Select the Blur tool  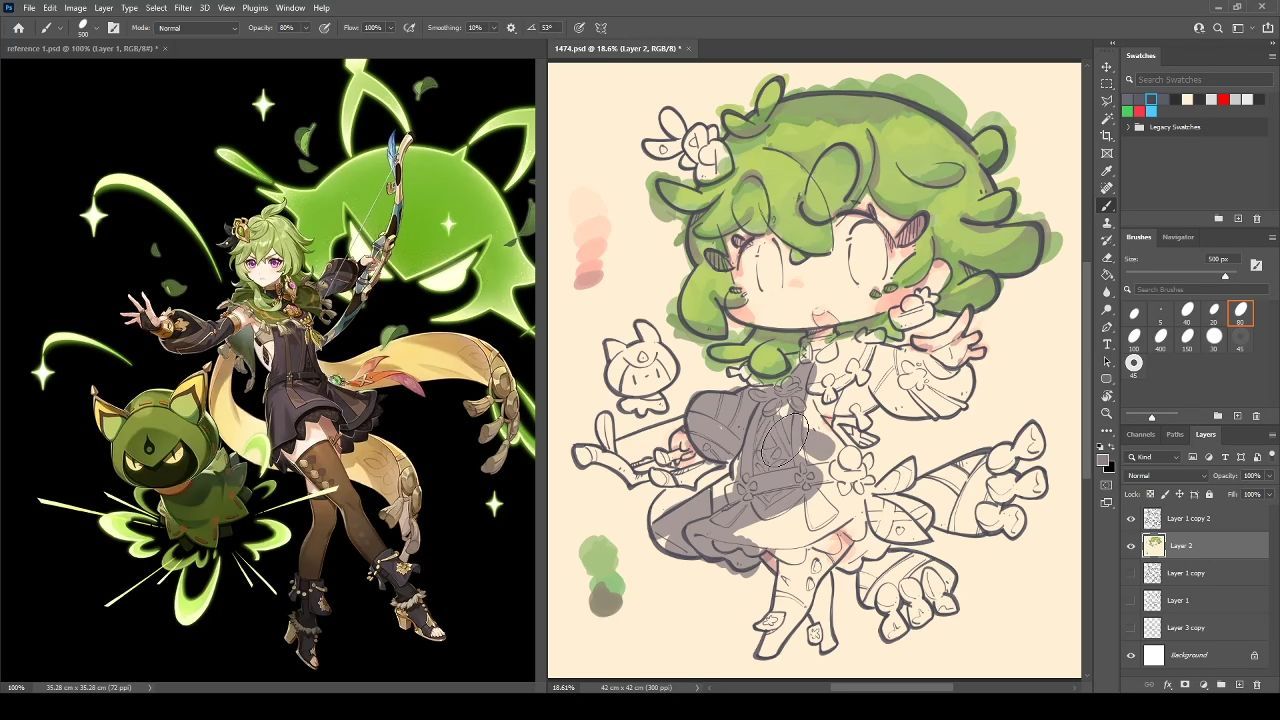1107,292
